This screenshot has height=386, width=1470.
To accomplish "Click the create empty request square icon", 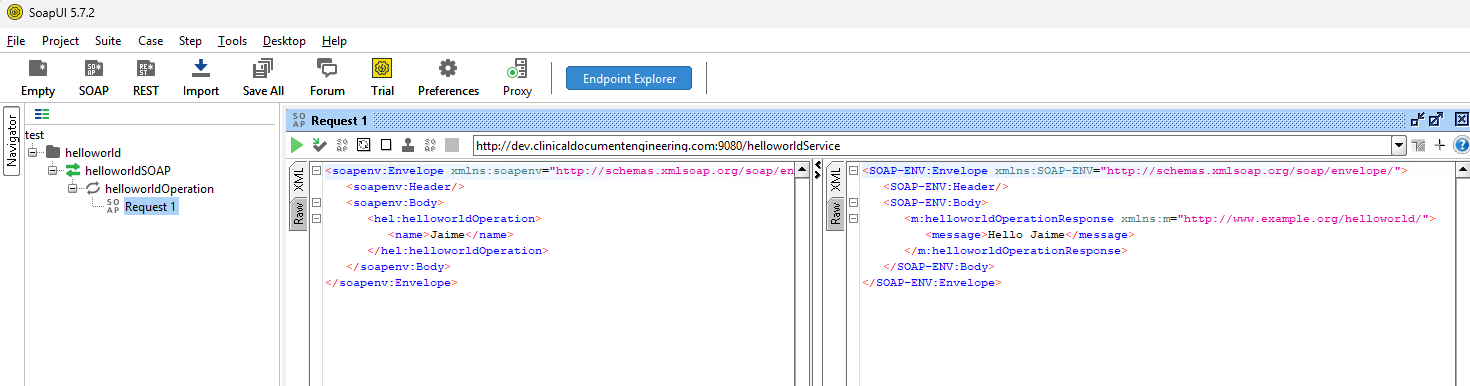I will 386,145.
